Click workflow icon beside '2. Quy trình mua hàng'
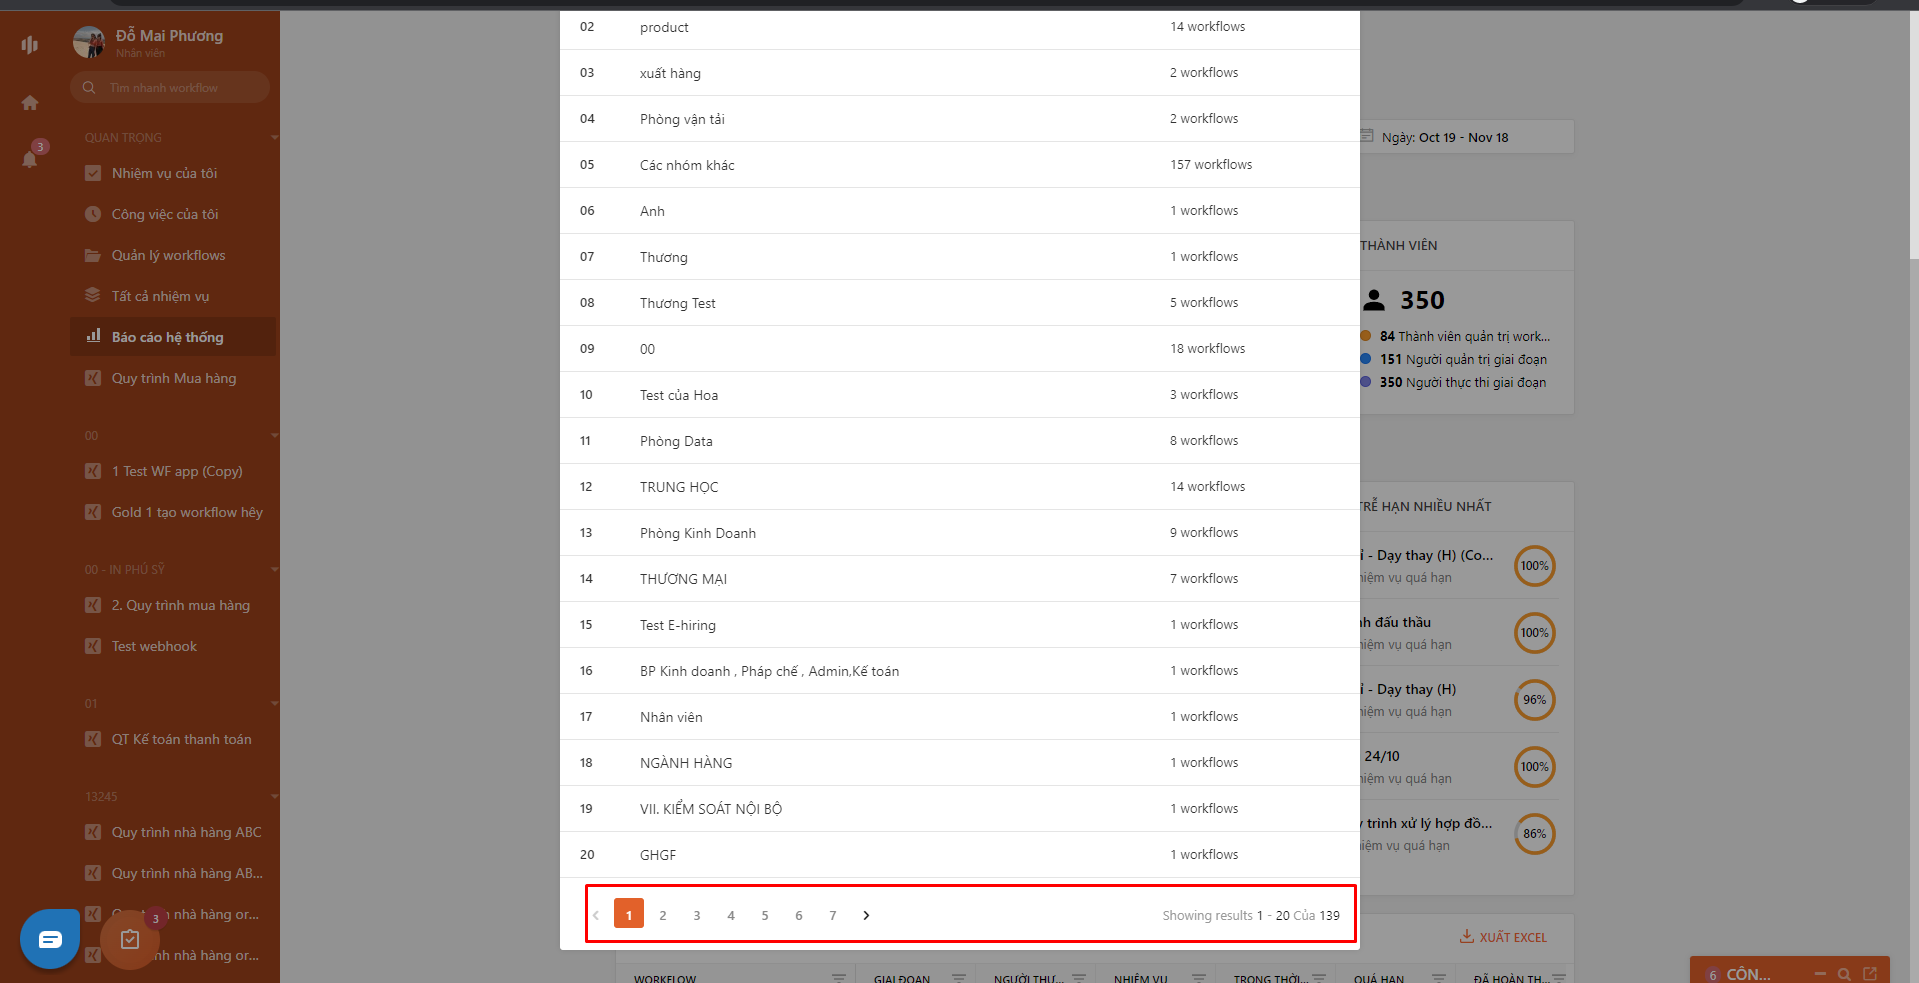This screenshot has height=983, width=1919. tap(93, 605)
